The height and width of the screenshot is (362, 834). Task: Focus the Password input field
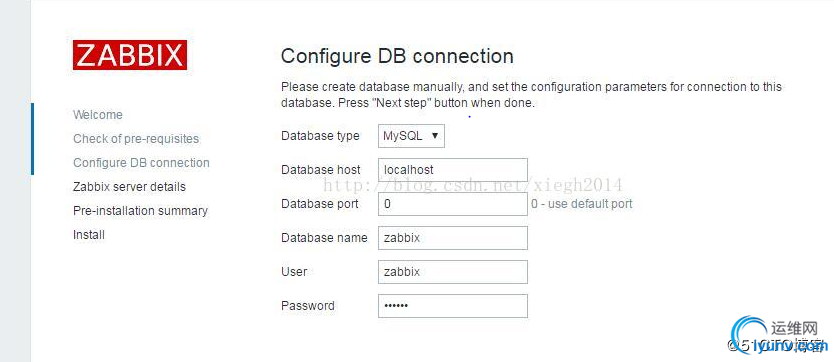click(453, 306)
